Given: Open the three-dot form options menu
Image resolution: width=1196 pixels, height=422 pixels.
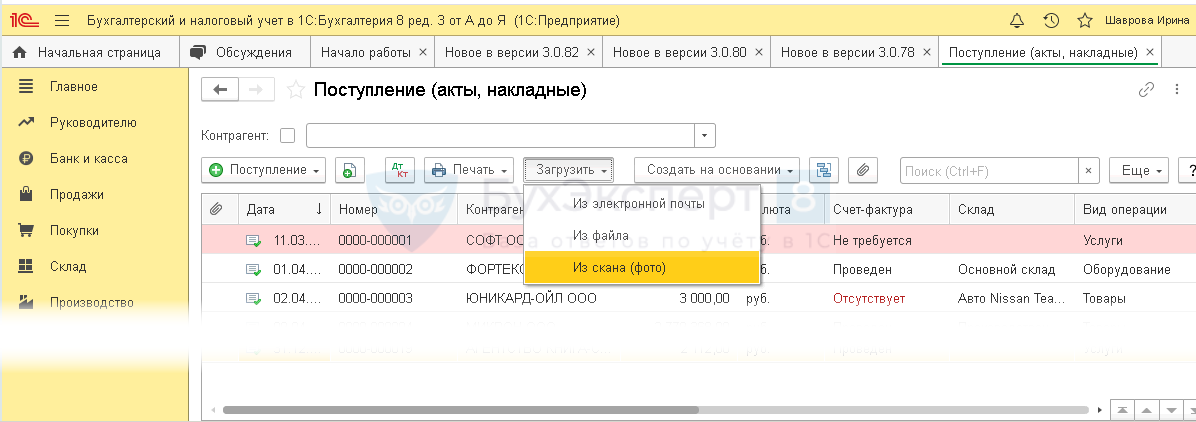Looking at the screenshot, I should click(x=1177, y=90).
